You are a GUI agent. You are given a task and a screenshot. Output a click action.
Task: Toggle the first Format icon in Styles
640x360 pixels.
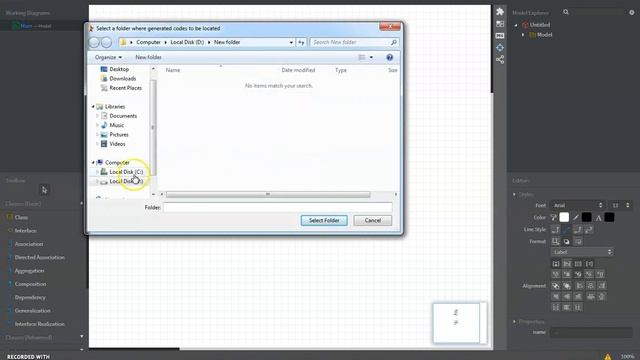pos(556,242)
